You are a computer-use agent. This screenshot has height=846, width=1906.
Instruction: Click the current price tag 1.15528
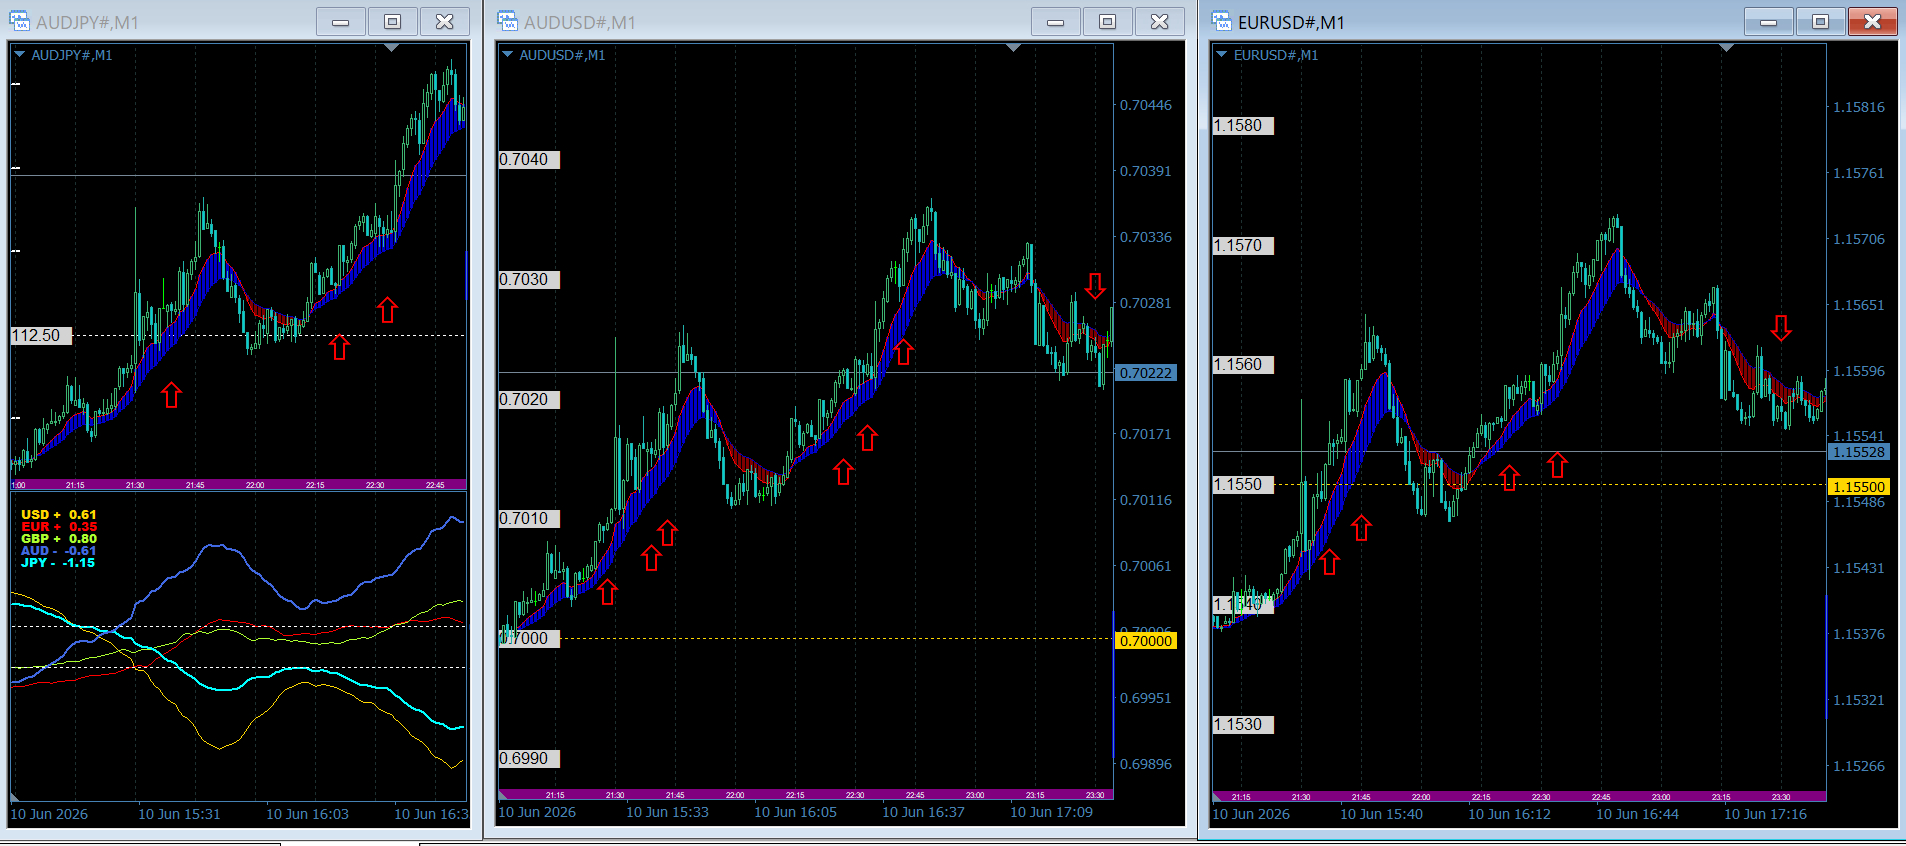(x=1859, y=452)
